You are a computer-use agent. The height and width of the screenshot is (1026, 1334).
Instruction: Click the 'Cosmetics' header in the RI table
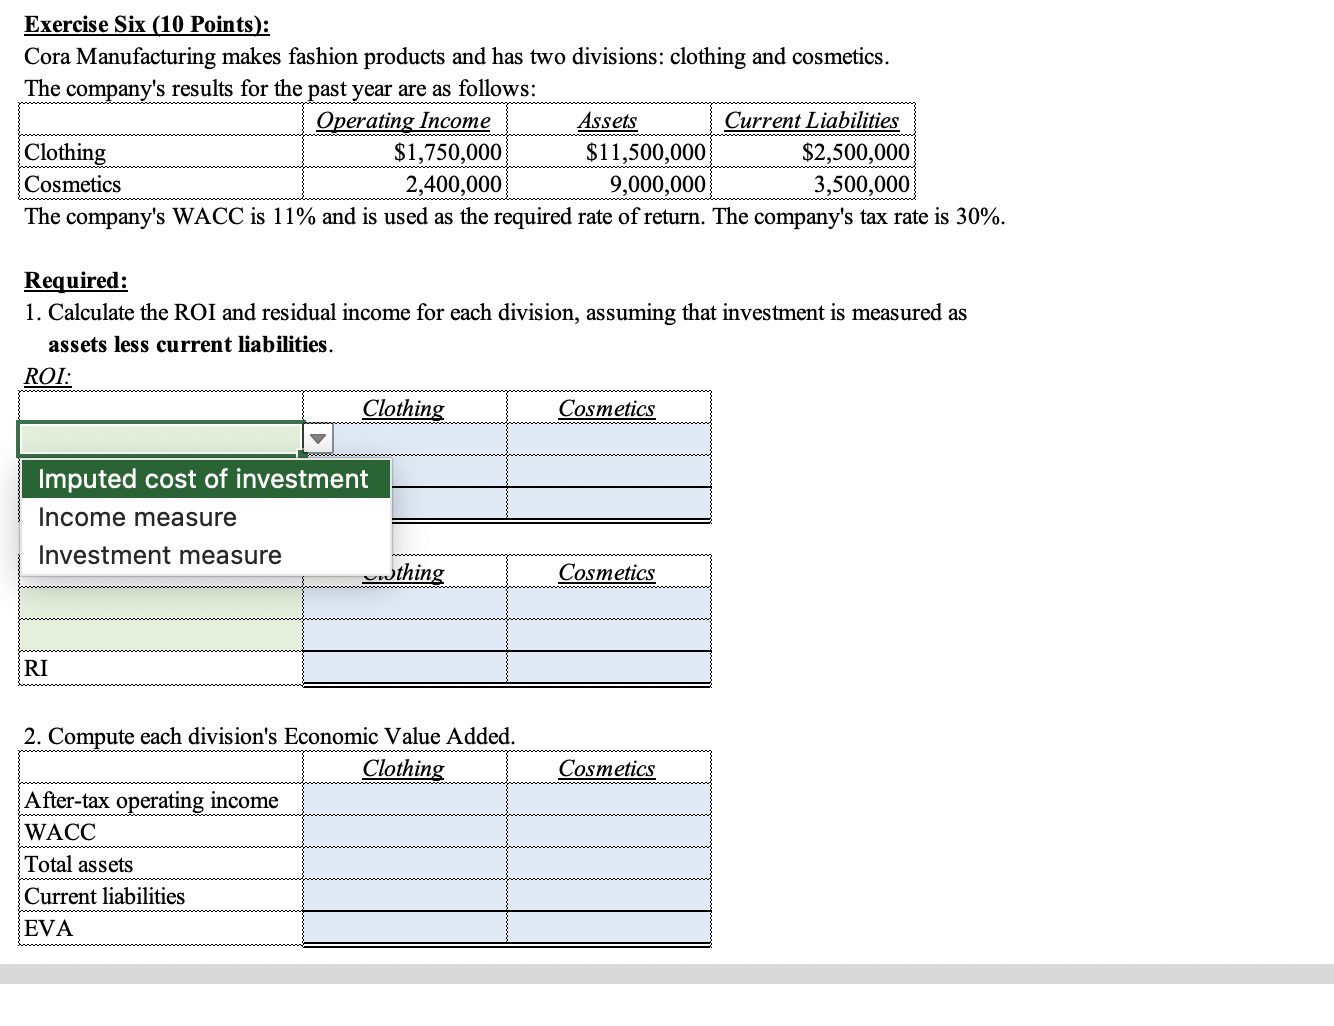point(607,572)
